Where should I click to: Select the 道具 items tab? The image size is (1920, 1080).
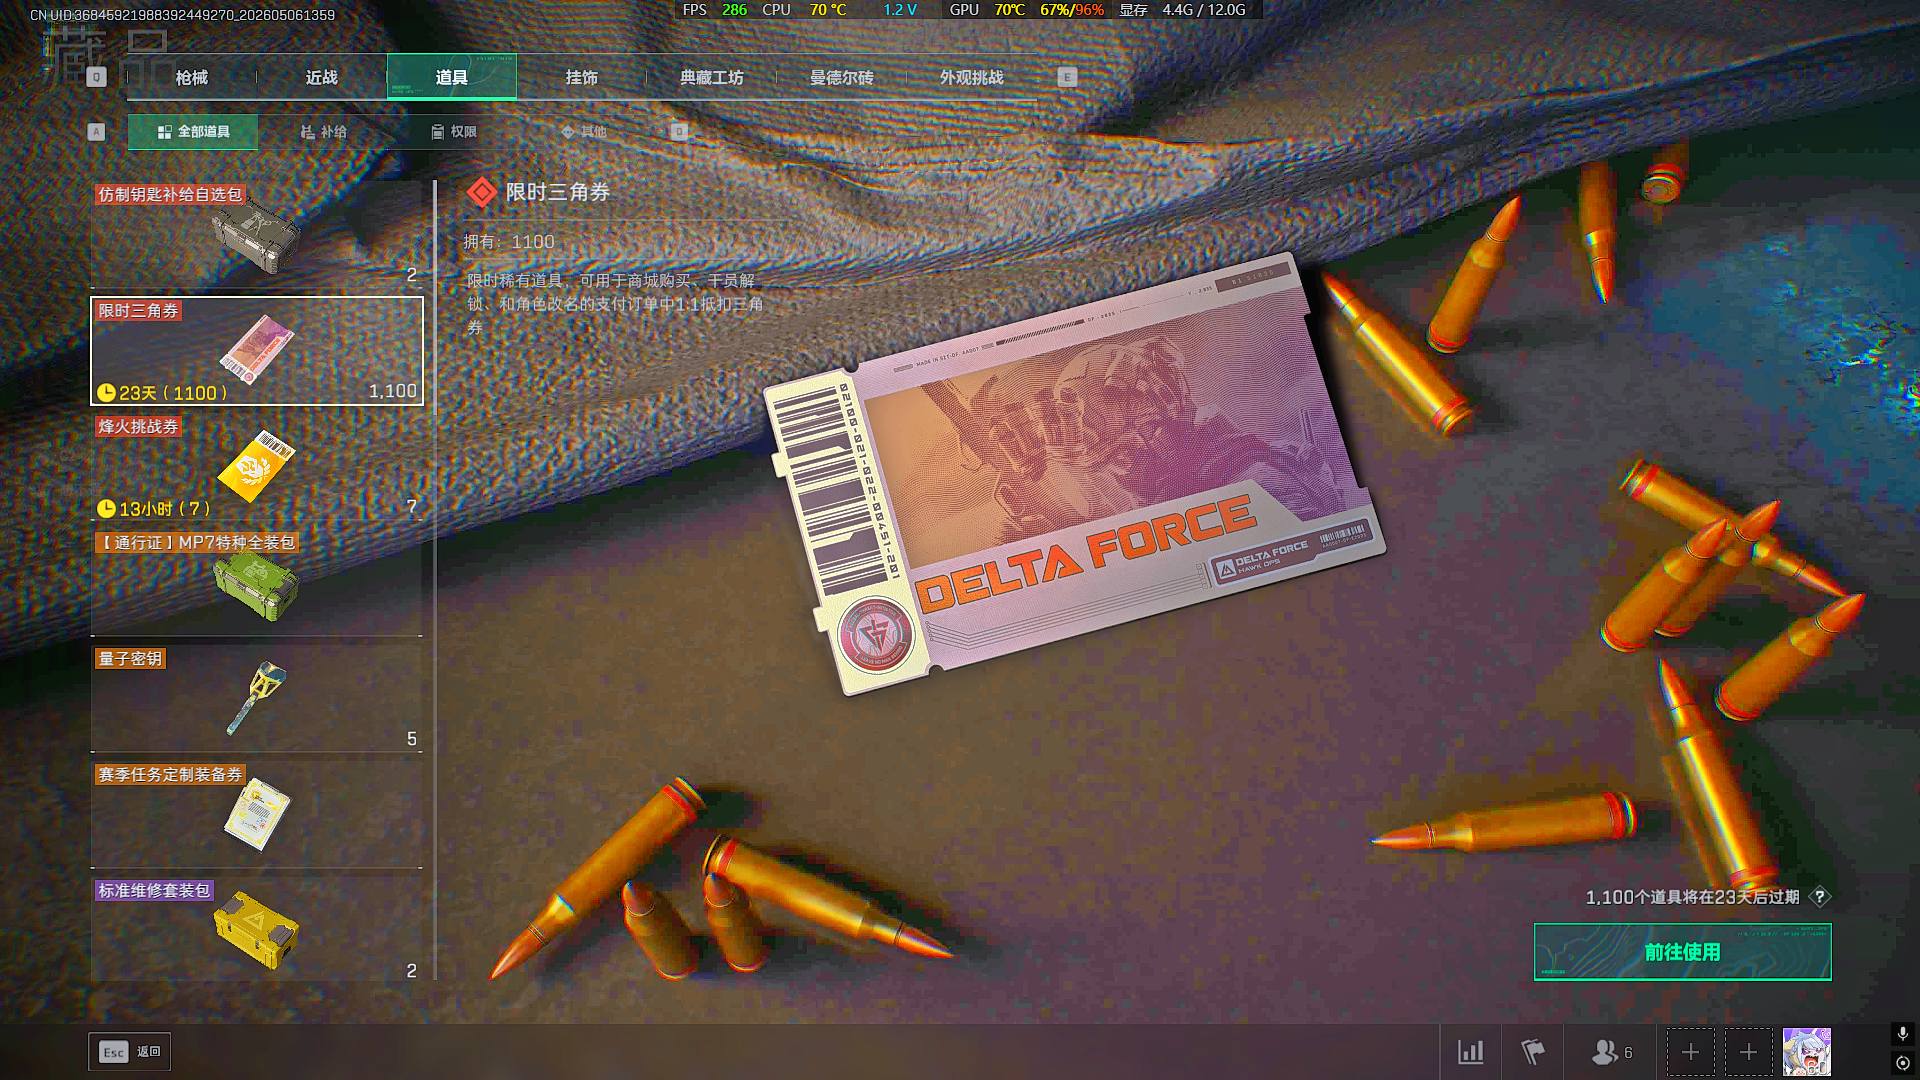tap(452, 77)
